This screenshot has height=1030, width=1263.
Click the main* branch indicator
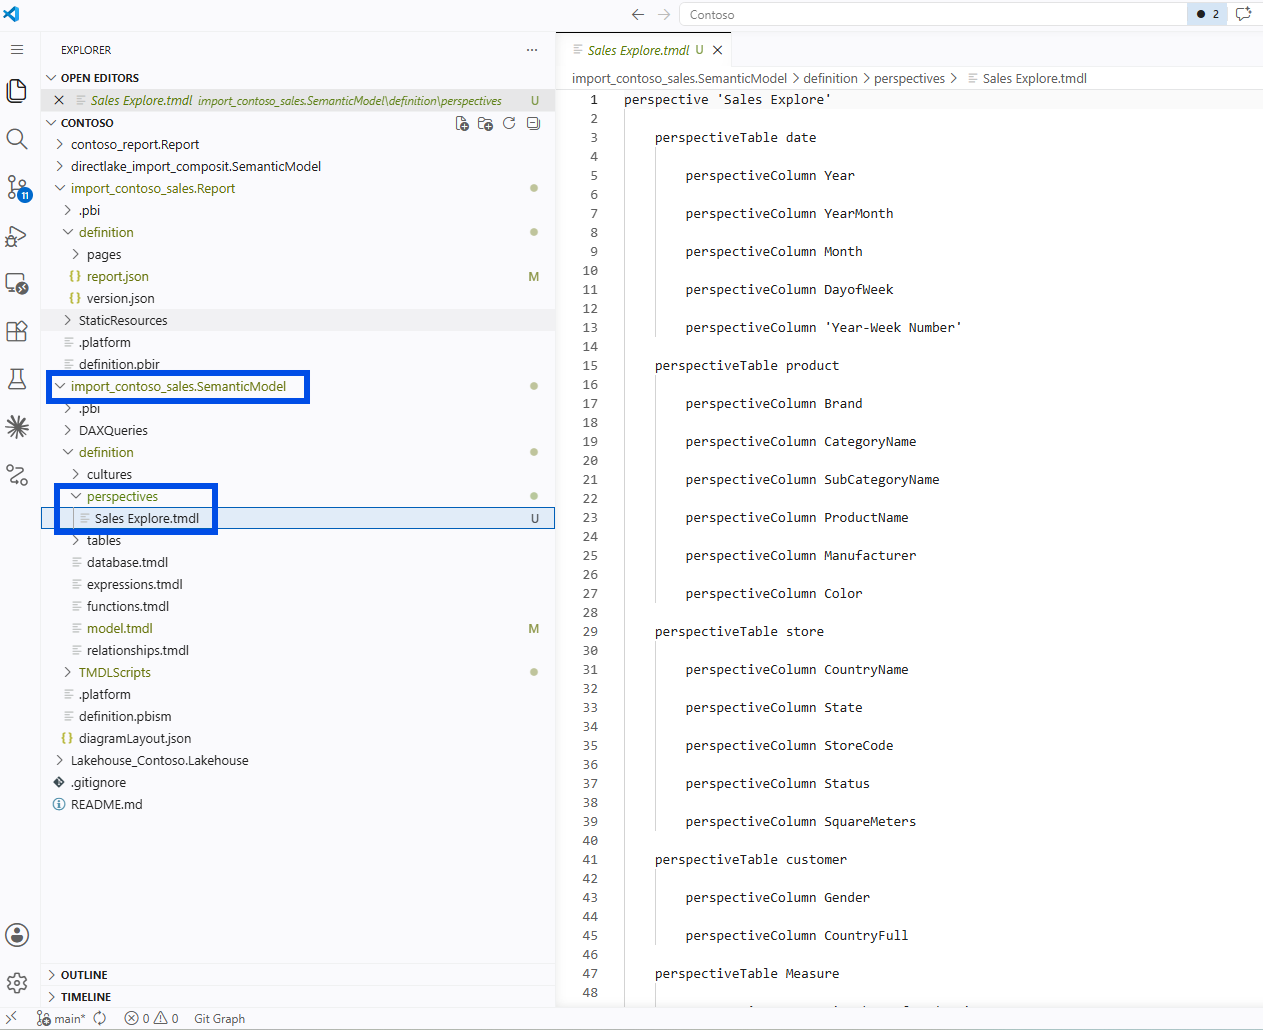[x=61, y=1018]
